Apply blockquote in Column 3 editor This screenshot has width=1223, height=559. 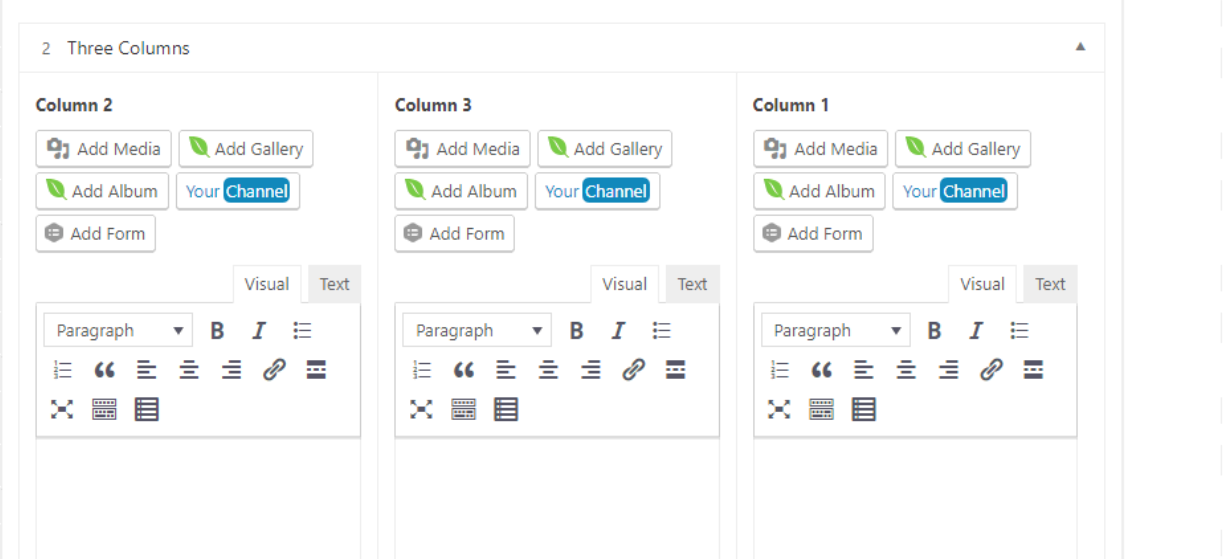coord(463,371)
